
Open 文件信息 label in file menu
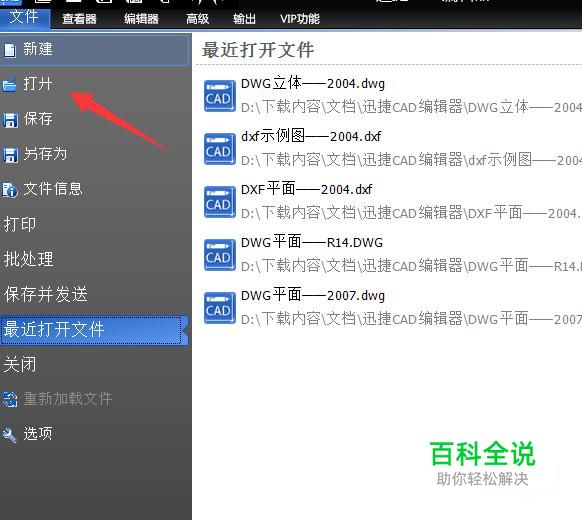coord(53,189)
